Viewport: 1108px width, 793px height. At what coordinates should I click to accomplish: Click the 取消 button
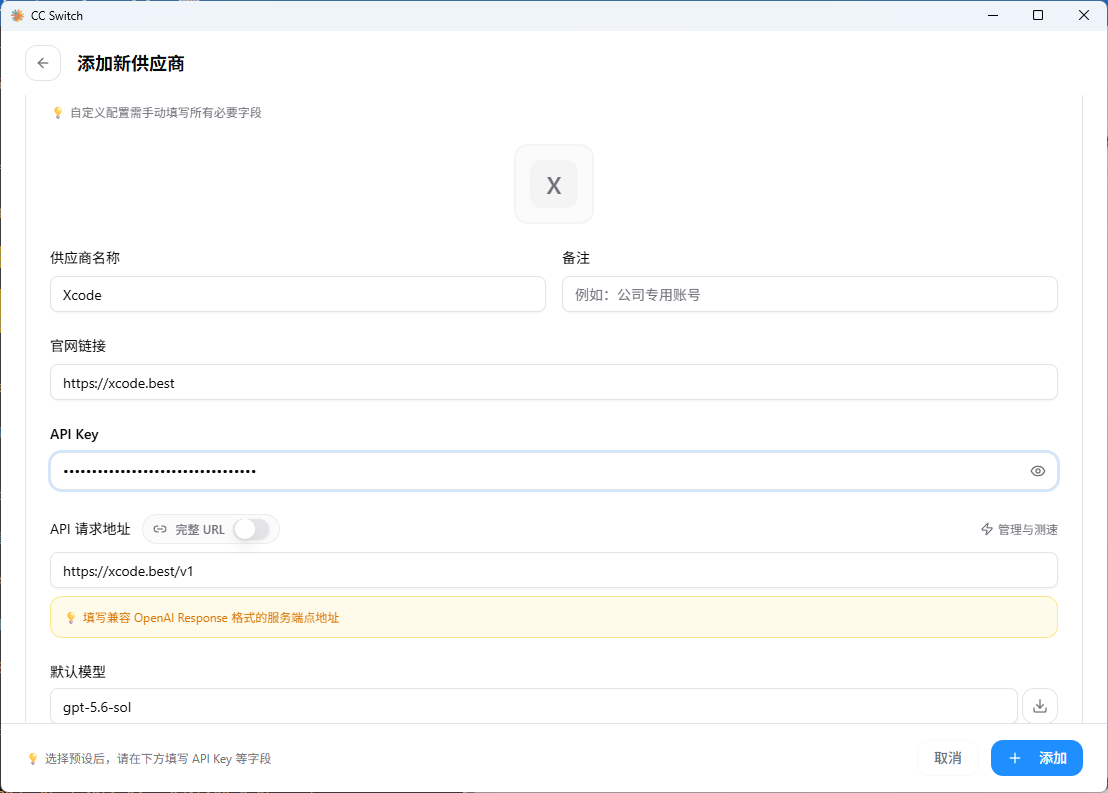(x=948, y=758)
